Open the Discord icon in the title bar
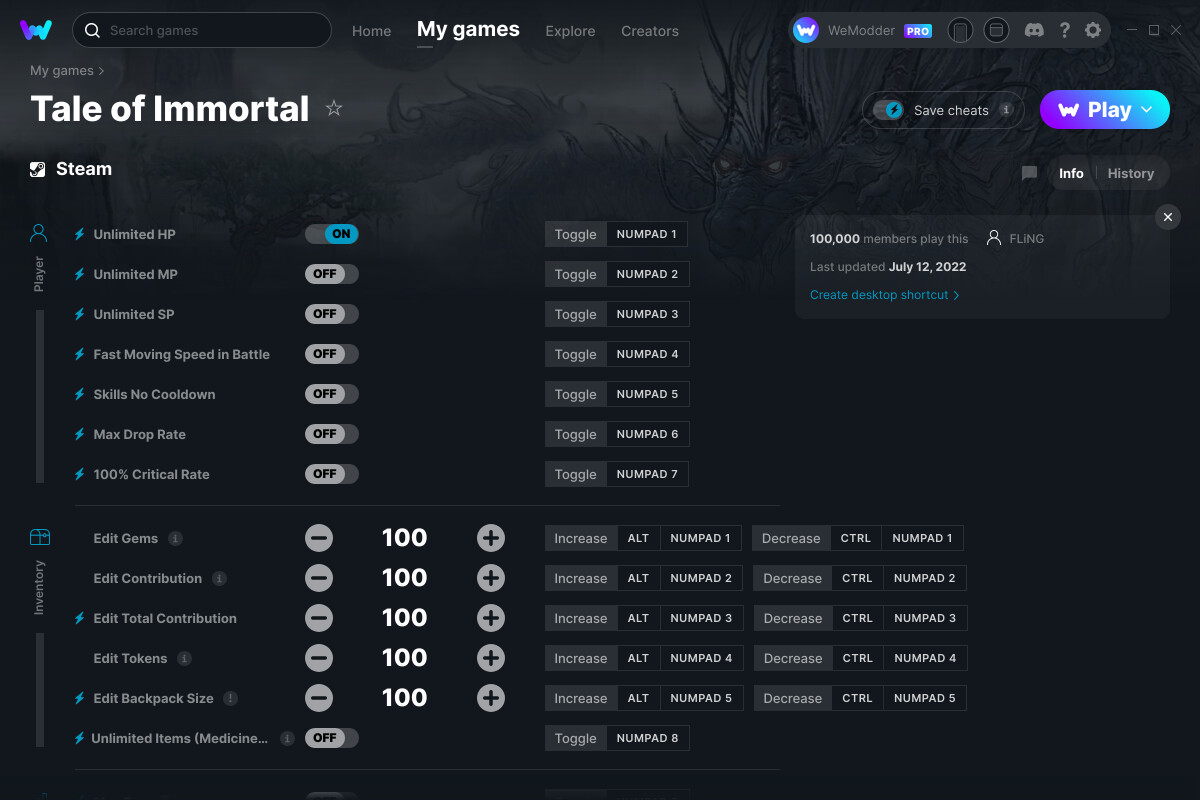The image size is (1200, 800). [x=1034, y=30]
